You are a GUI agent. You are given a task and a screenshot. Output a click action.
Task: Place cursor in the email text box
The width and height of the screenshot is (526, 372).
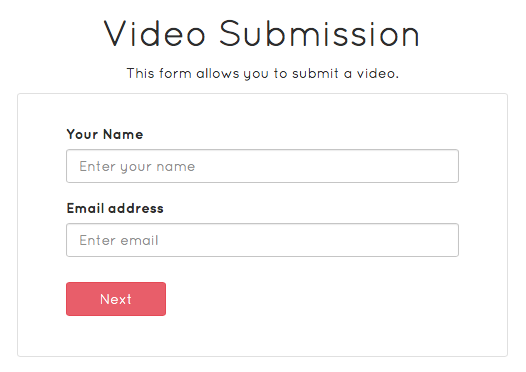pyautogui.click(x=262, y=240)
